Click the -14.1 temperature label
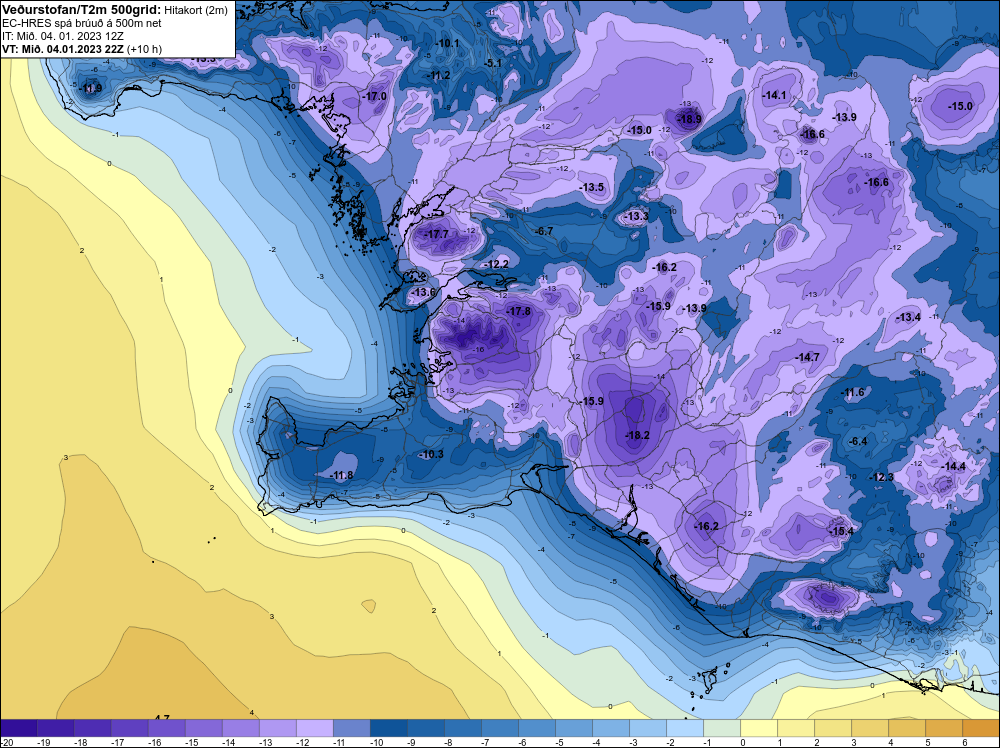The height and width of the screenshot is (748, 1000). tap(774, 95)
